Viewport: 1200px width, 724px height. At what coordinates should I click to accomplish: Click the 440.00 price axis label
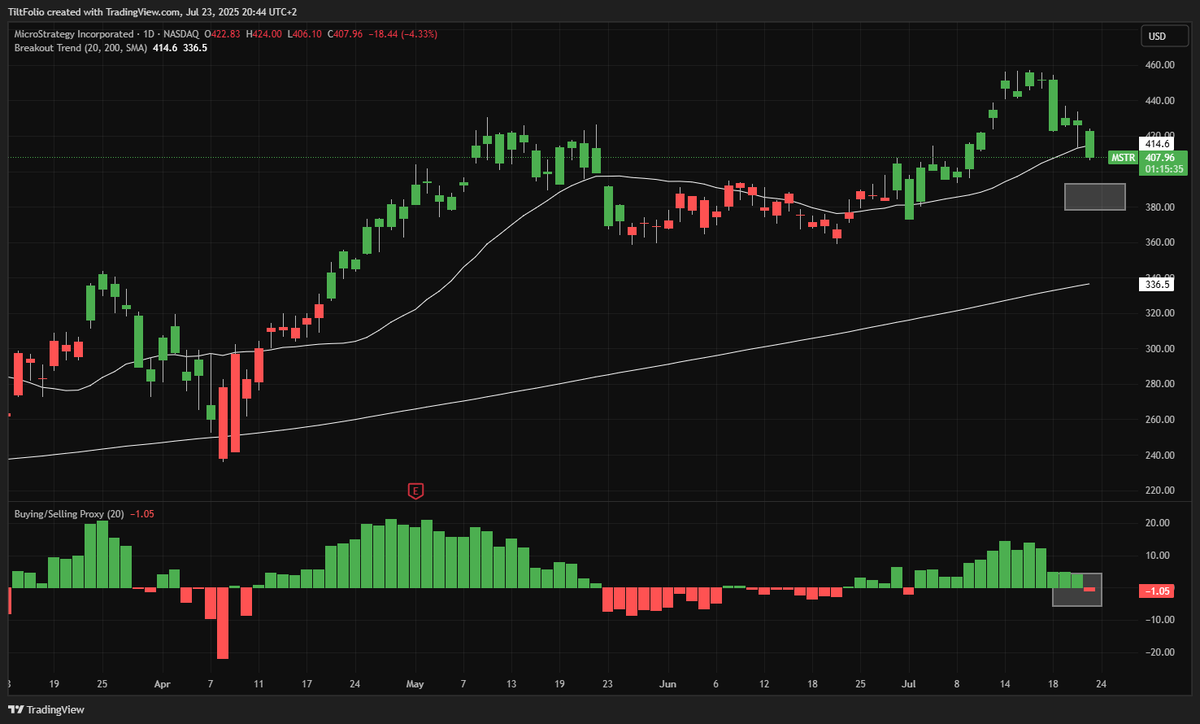(x=1160, y=101)
